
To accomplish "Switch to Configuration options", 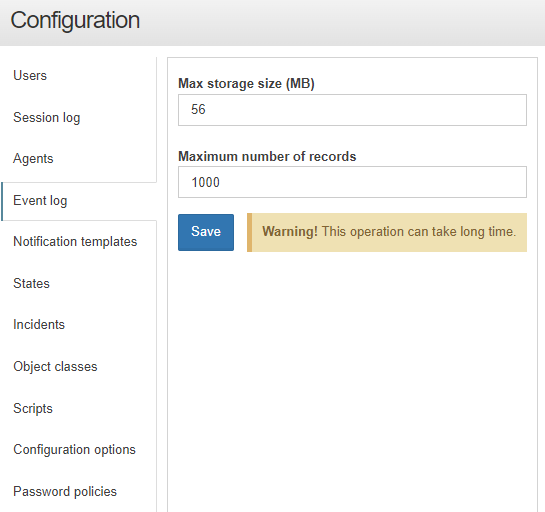I will [74, 449].
